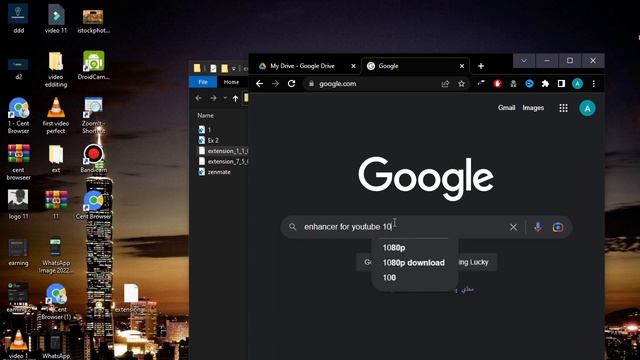Go up one folder in File Explorer

tap(236, 98)
